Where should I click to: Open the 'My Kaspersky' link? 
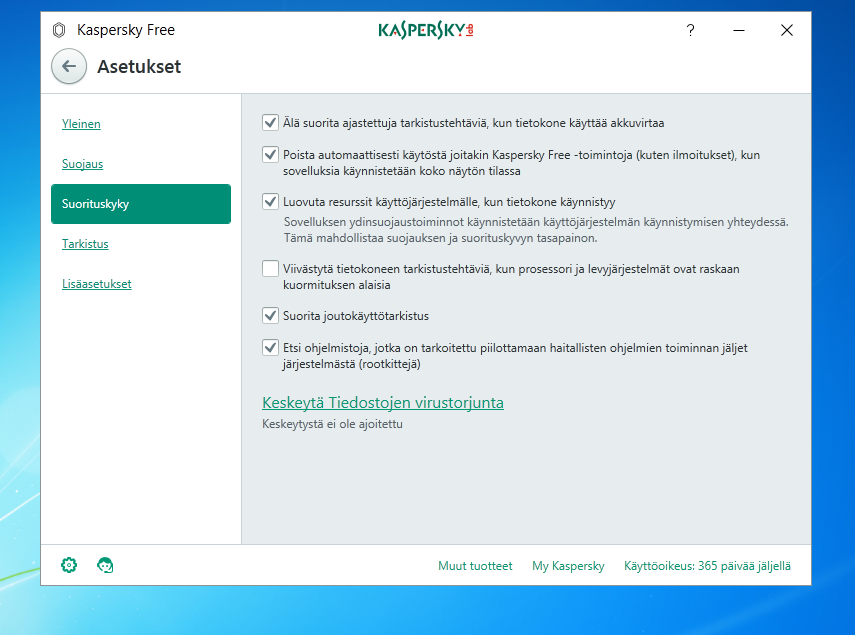(568, 566)
